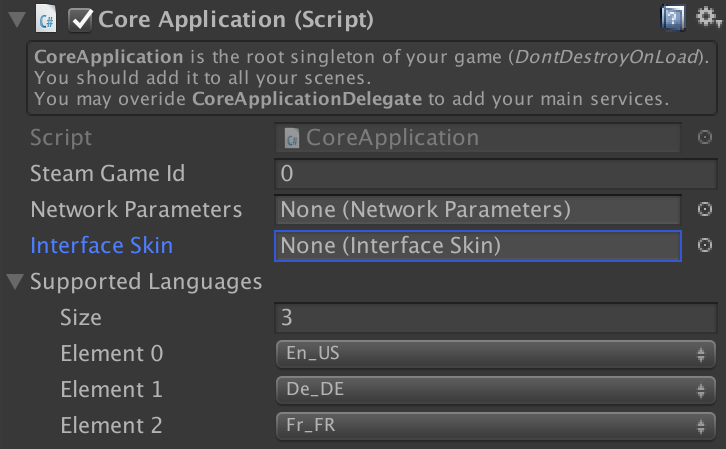This screenshot has height=449, width=726.
Task: Open object picker for Network Parameters
Action: click(x=705, y=209)
